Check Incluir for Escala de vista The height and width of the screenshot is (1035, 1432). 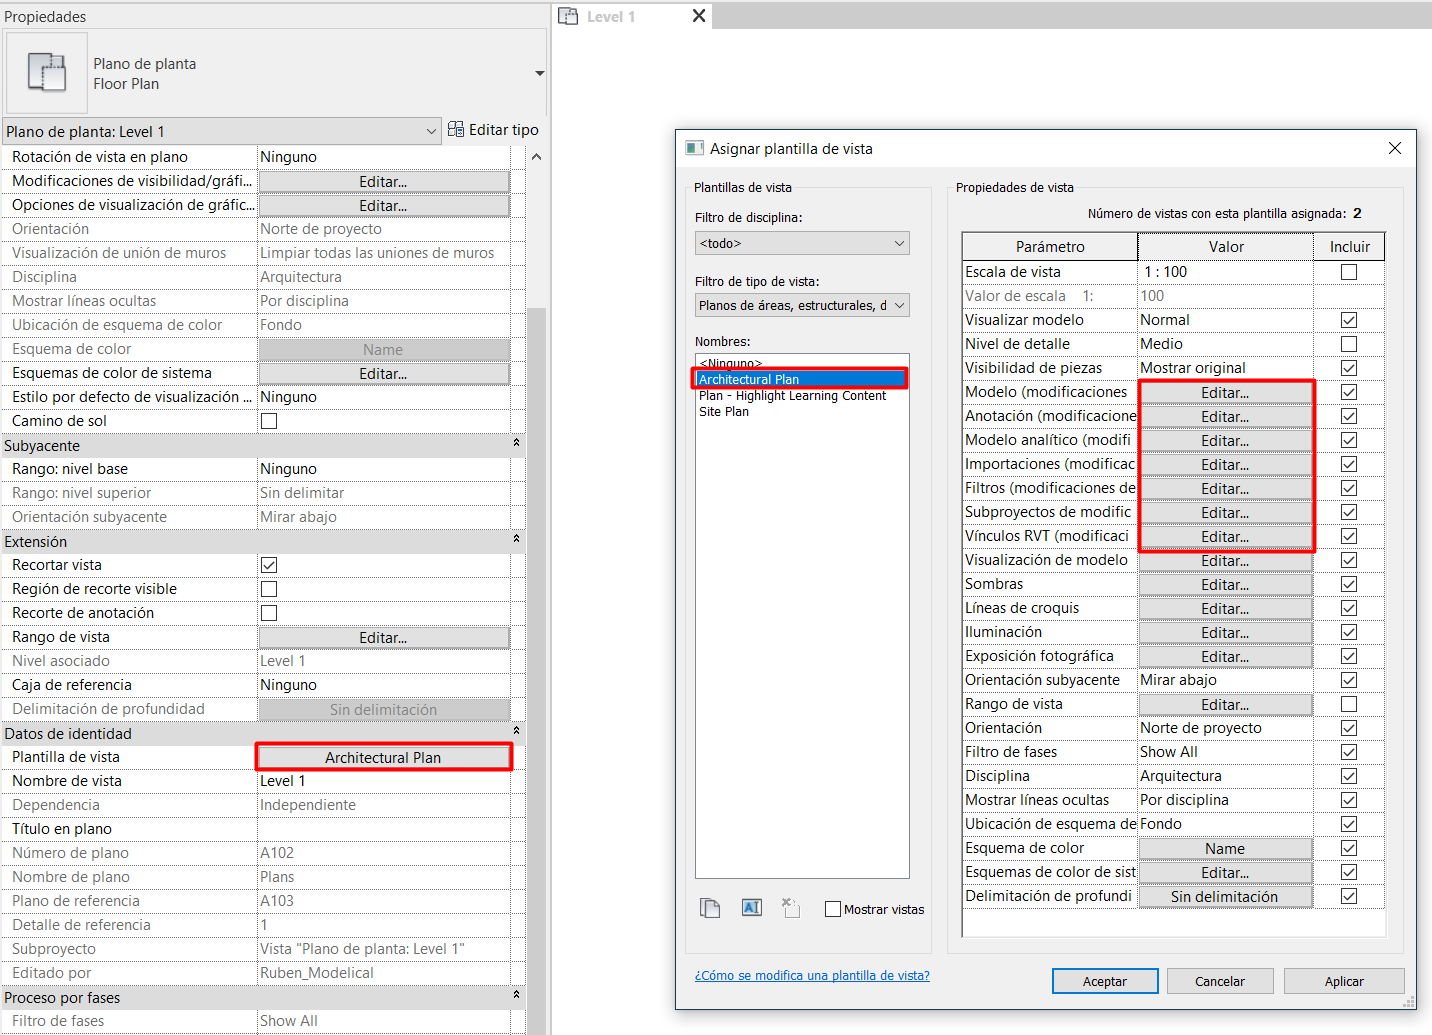pyautogui.click(x=1349, y=272)
